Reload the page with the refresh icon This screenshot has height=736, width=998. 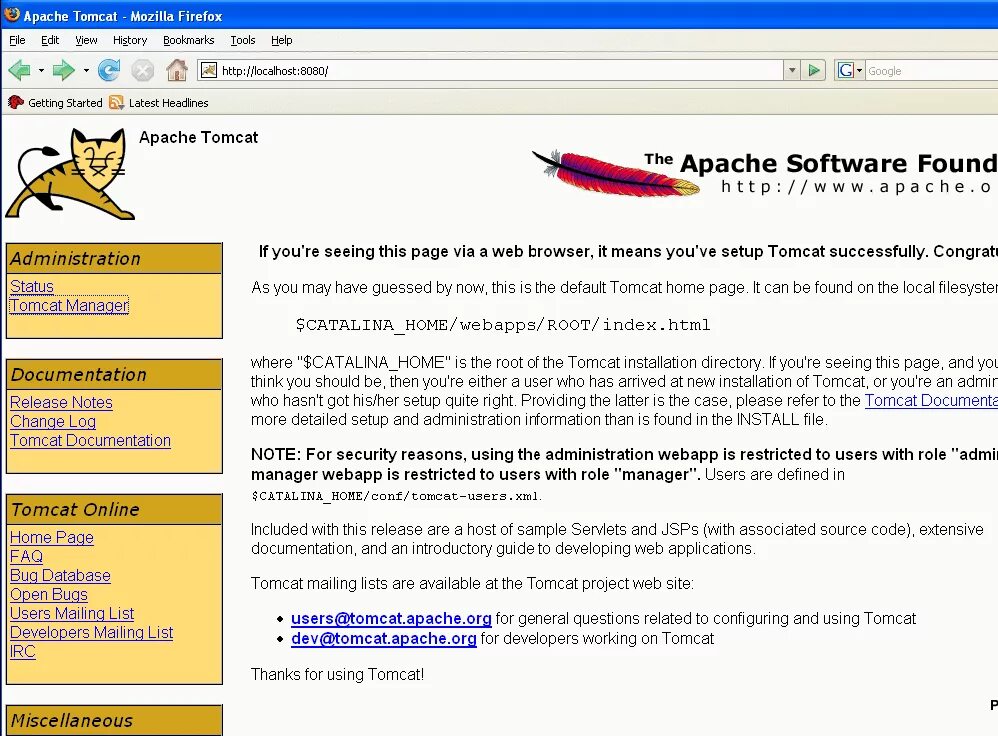click(109, 70)
